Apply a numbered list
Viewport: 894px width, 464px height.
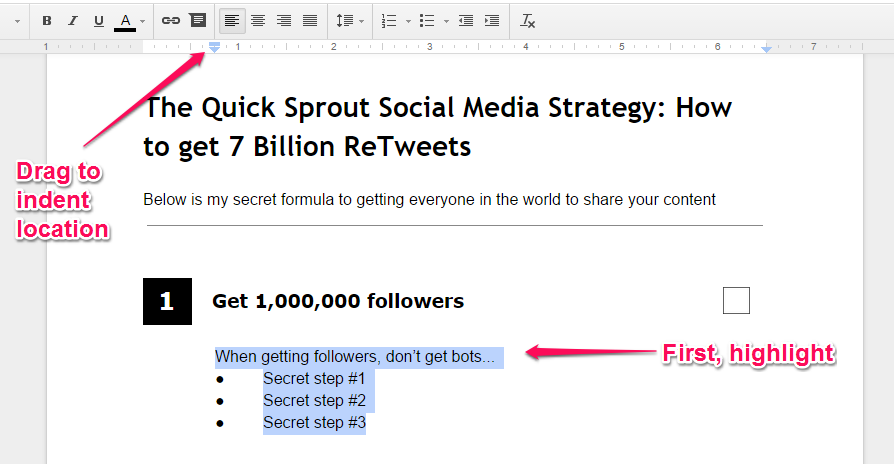click(389, 21)
